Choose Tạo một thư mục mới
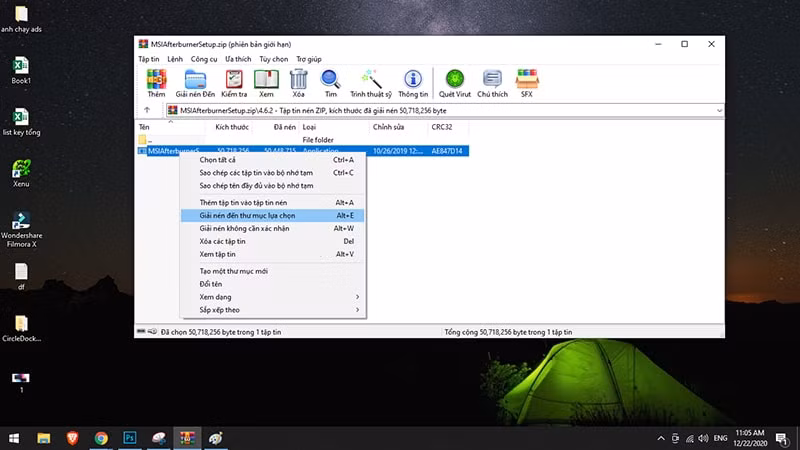 (x=272, y=271)
